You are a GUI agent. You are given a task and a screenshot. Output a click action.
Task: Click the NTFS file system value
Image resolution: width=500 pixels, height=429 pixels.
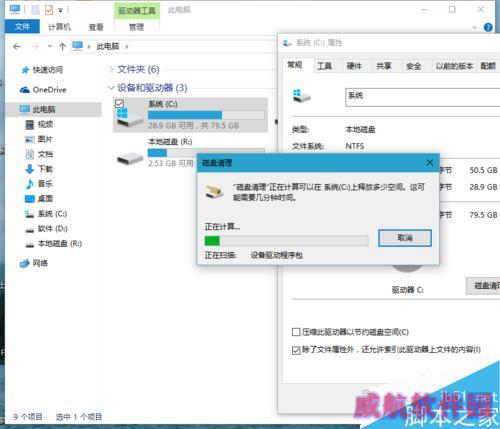tap(355, 146)
